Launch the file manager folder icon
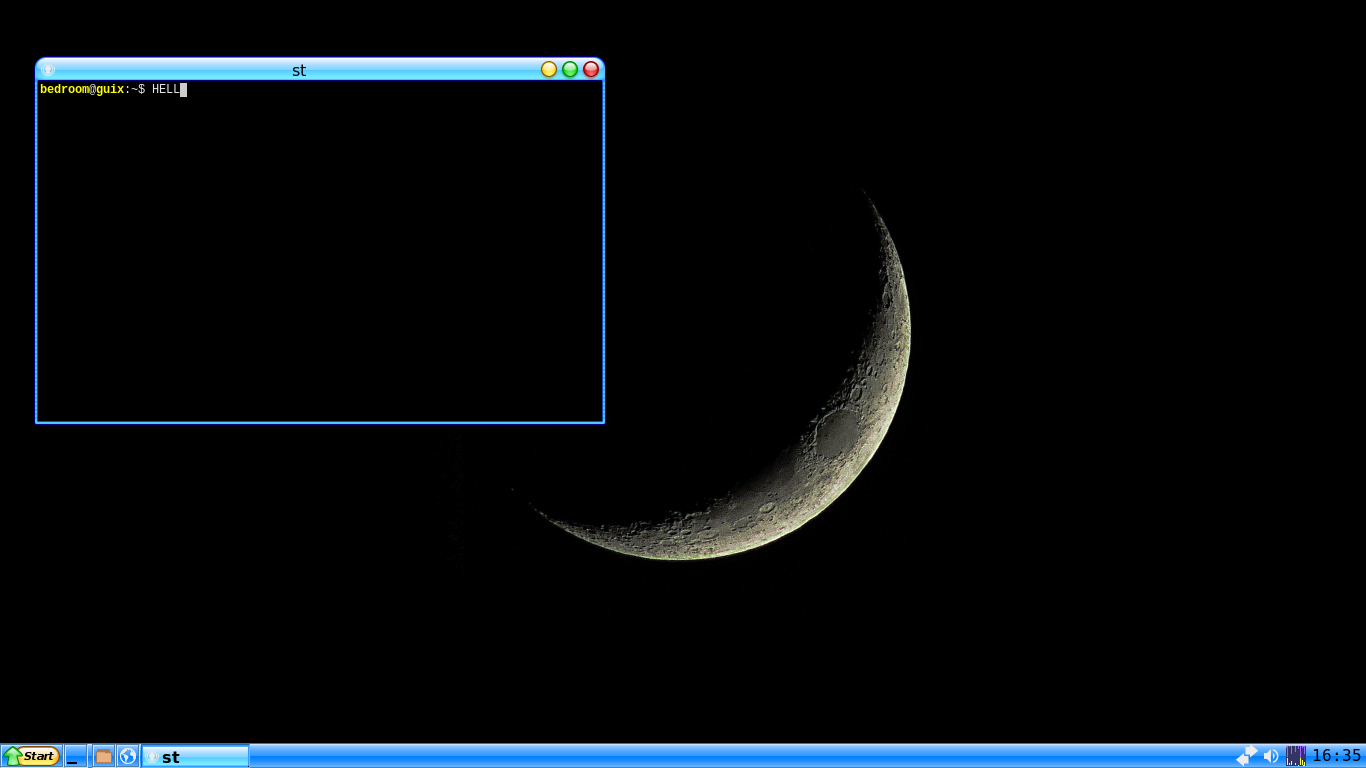1366x768 pixels. [104, 756]
